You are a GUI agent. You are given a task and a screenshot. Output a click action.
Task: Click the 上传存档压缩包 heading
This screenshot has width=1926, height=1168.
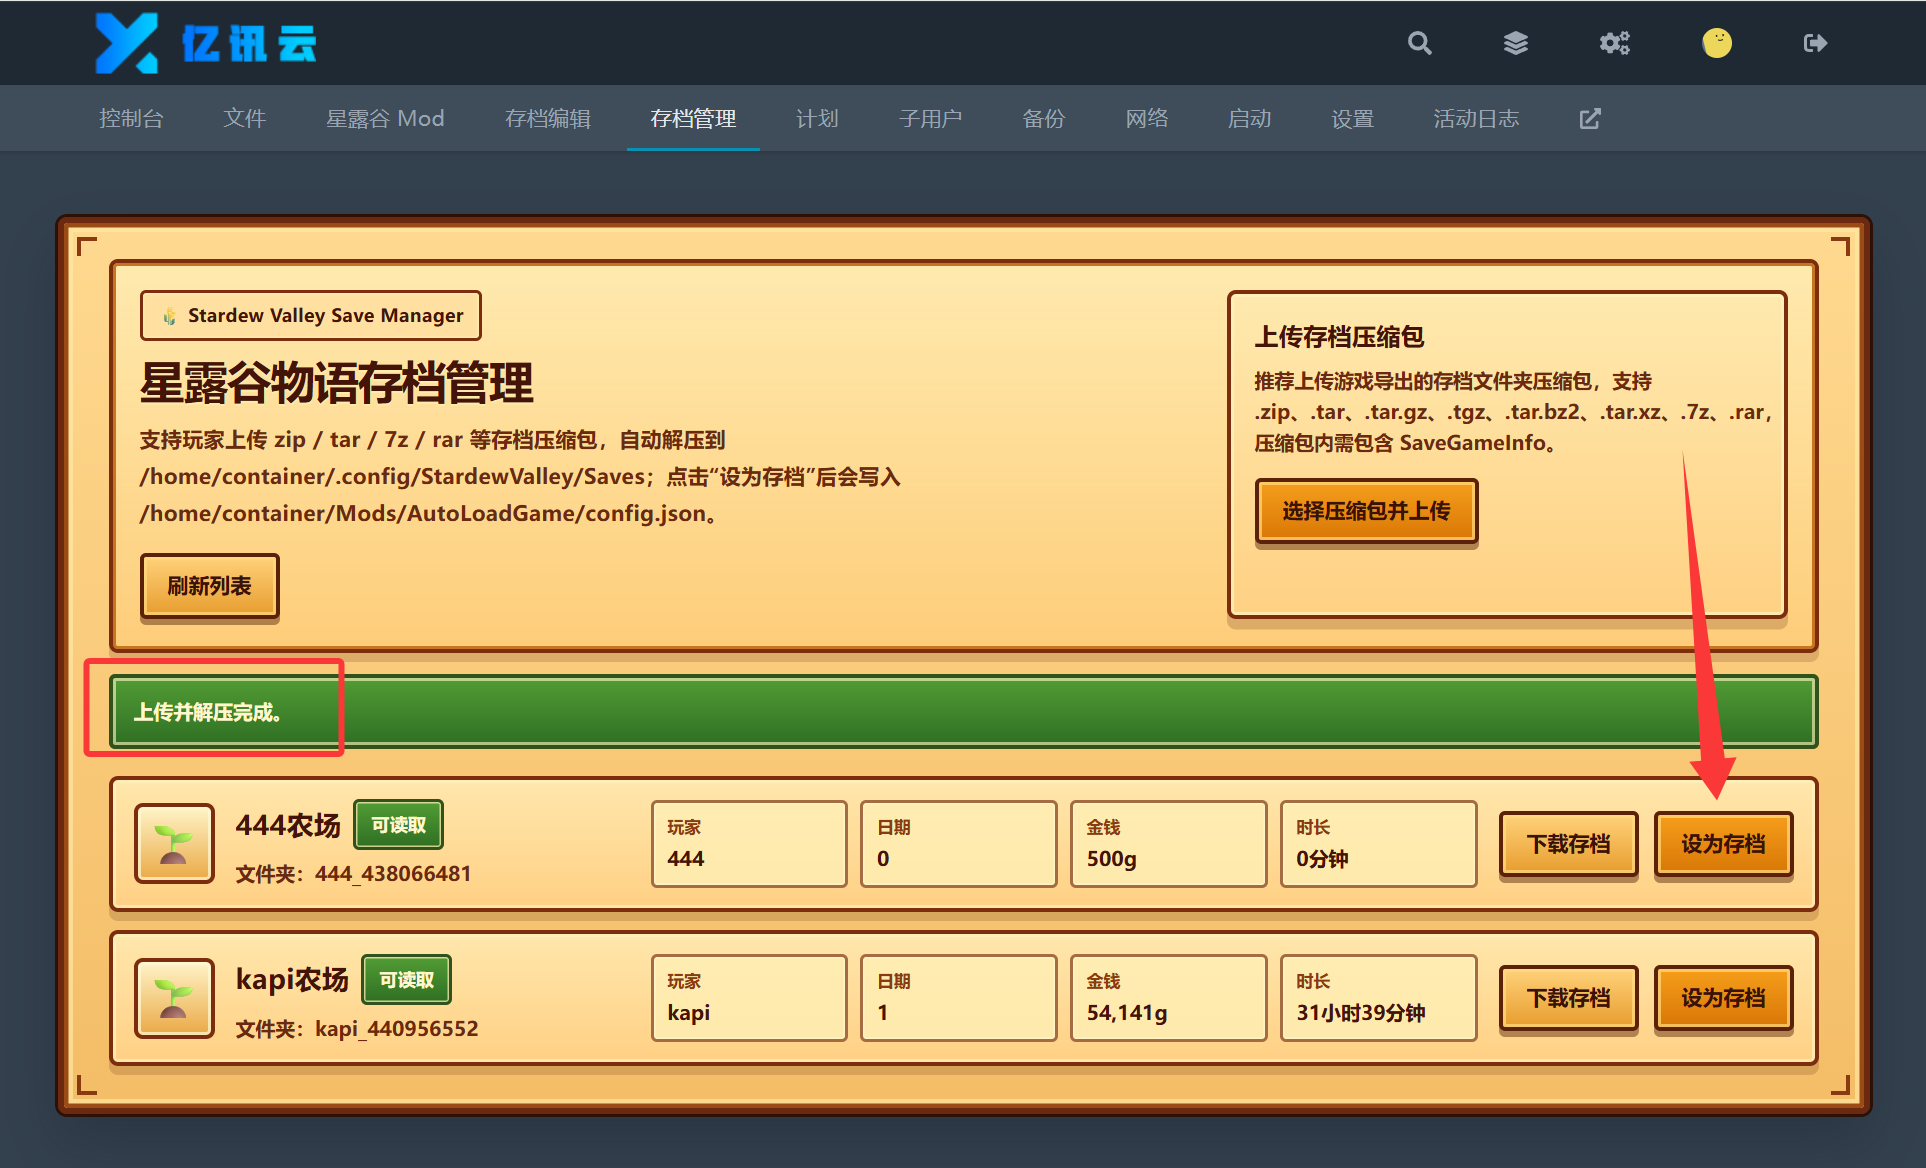point(1339,337)
